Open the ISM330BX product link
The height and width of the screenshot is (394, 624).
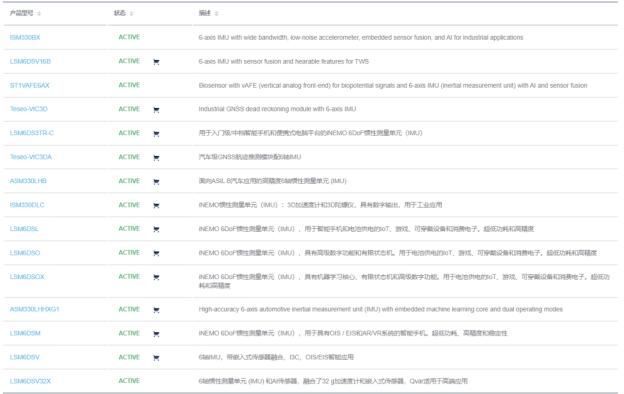pyautogui.click(x=25, y=37)
